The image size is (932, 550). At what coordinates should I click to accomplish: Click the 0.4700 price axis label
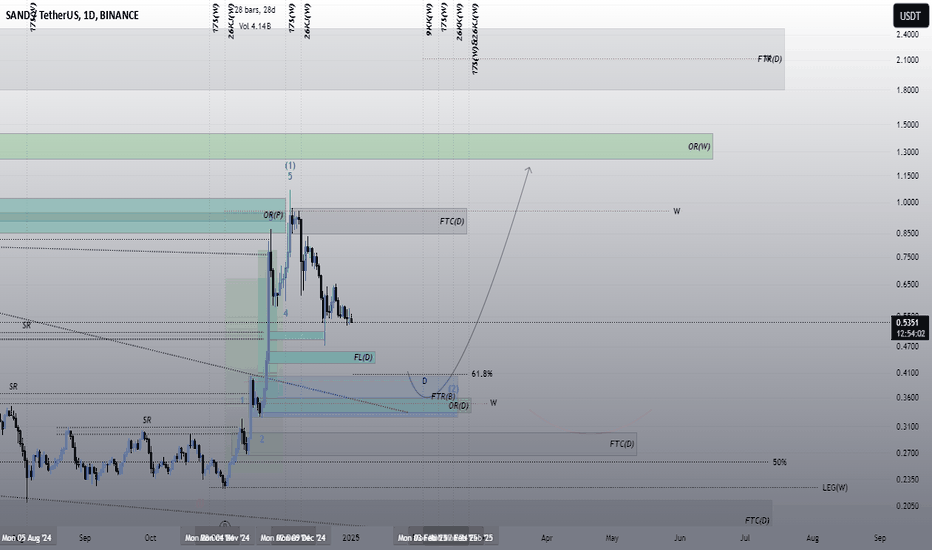(907, 346)
